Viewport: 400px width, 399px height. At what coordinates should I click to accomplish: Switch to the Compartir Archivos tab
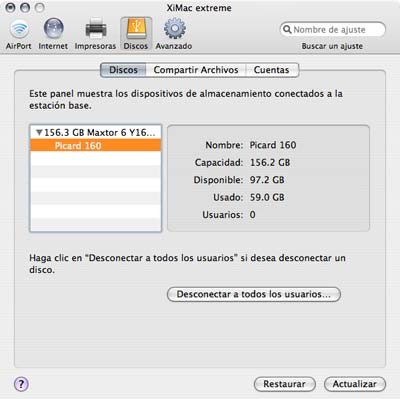coord(196,70)
